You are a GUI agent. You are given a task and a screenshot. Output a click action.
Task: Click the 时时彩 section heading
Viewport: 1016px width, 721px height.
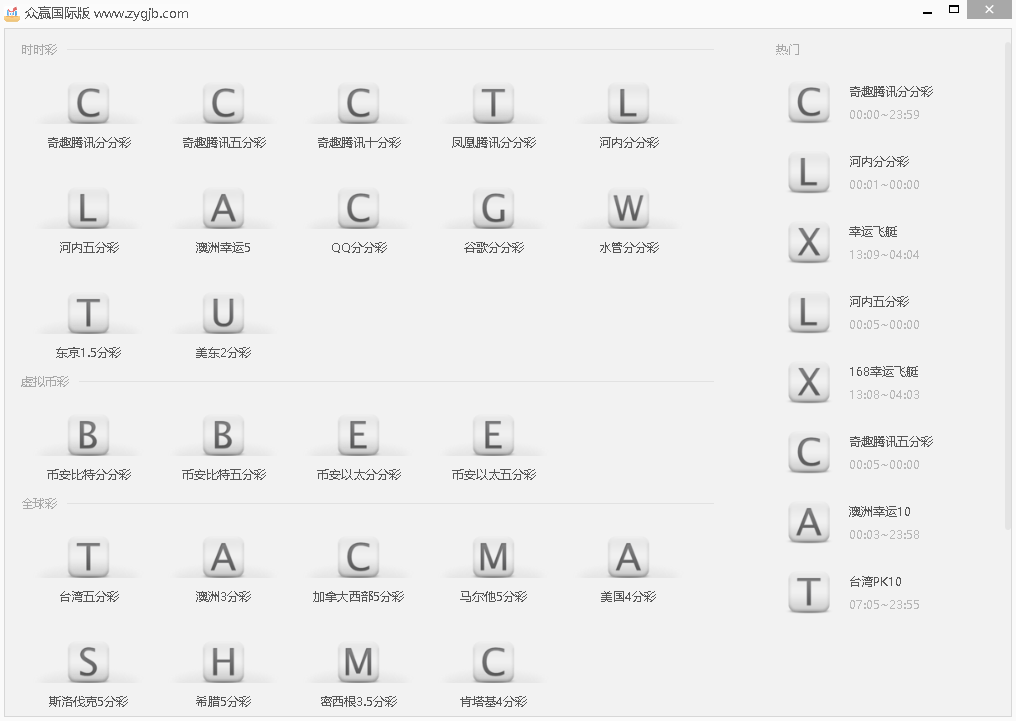click(x=39, y=49)
